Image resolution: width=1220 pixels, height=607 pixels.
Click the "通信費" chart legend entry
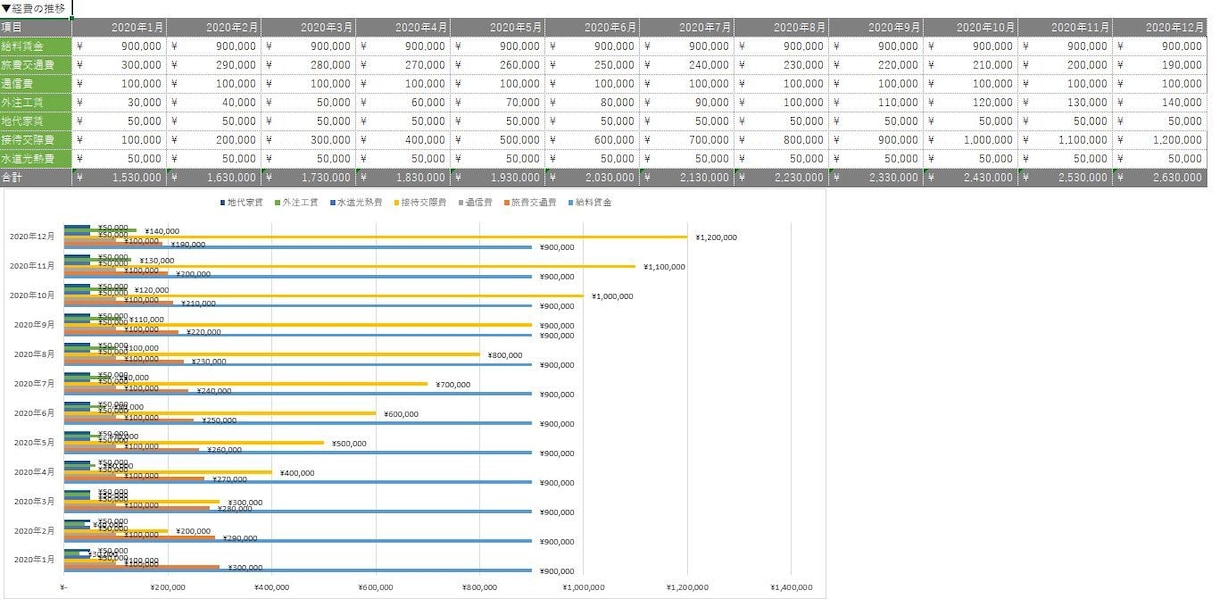click(477, 203)
